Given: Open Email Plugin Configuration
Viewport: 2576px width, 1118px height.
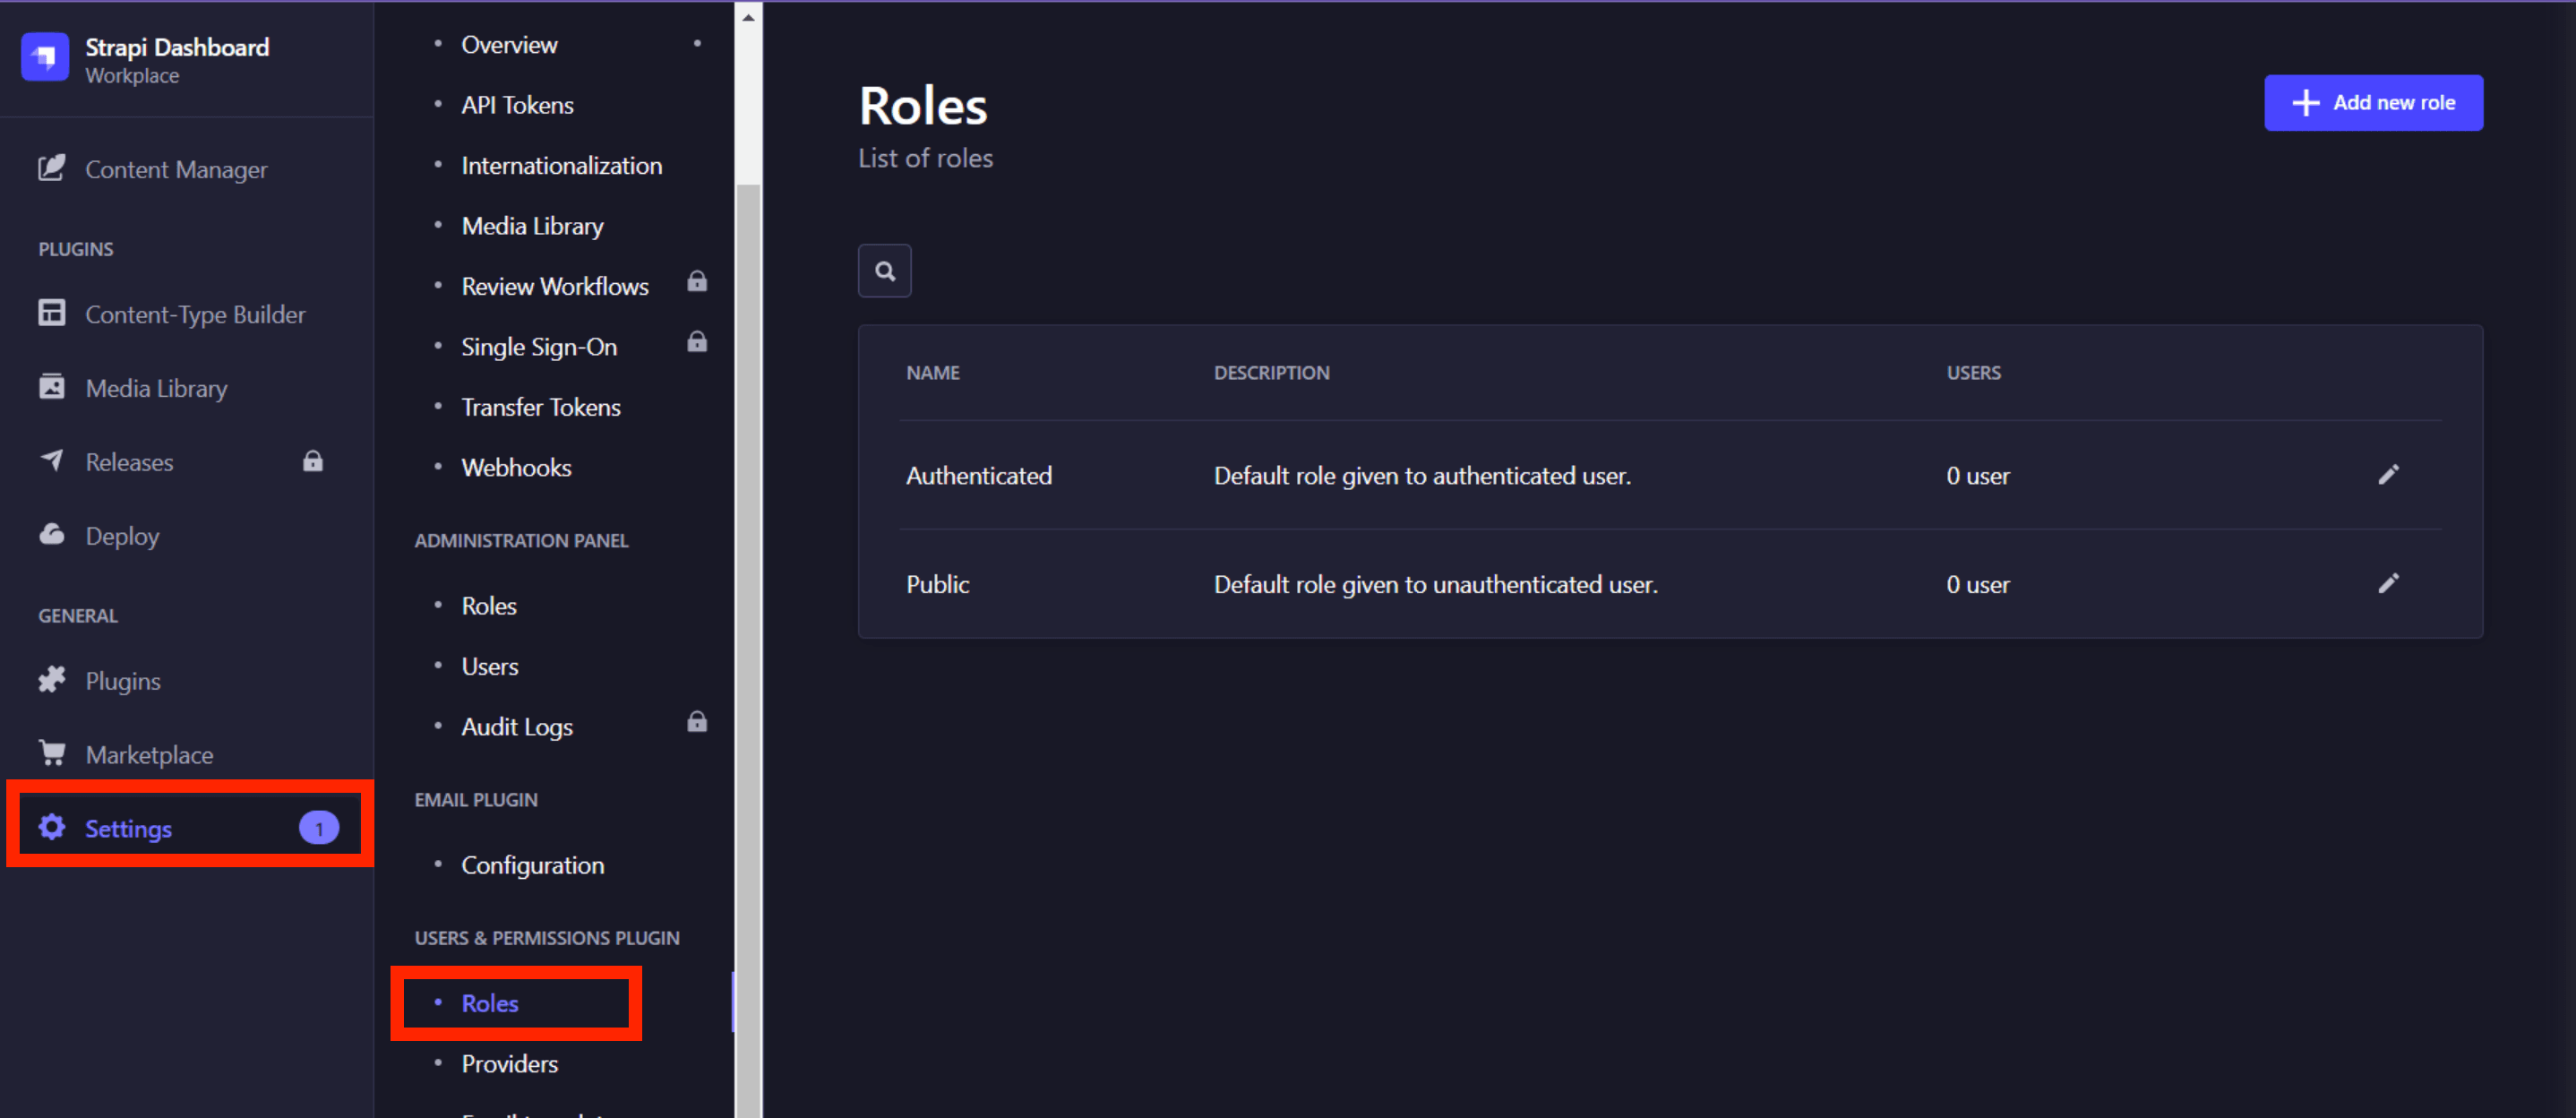Looking at the screenshot, I should coord(532,865).
